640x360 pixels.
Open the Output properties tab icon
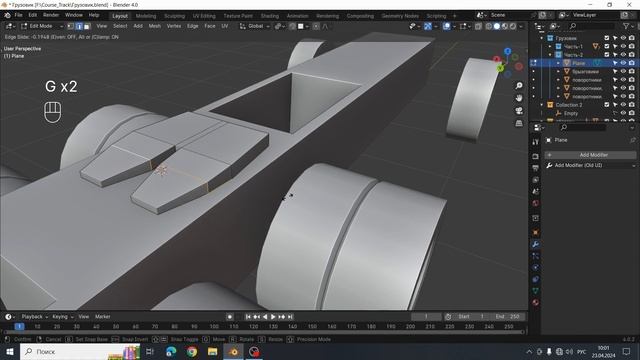(x=536, y=168)
